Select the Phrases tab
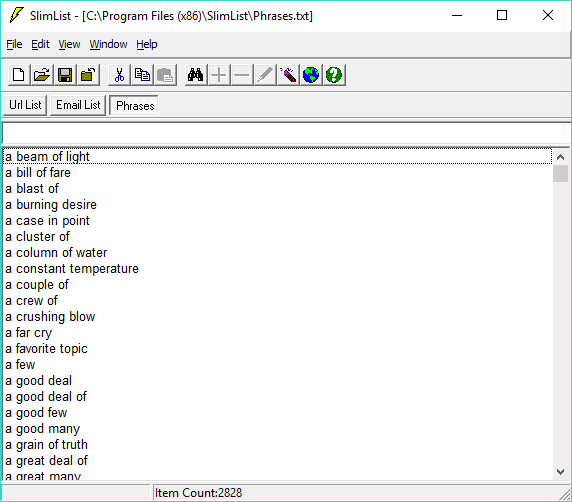Viewport: 572px width, 502px height. click(134, 105)
